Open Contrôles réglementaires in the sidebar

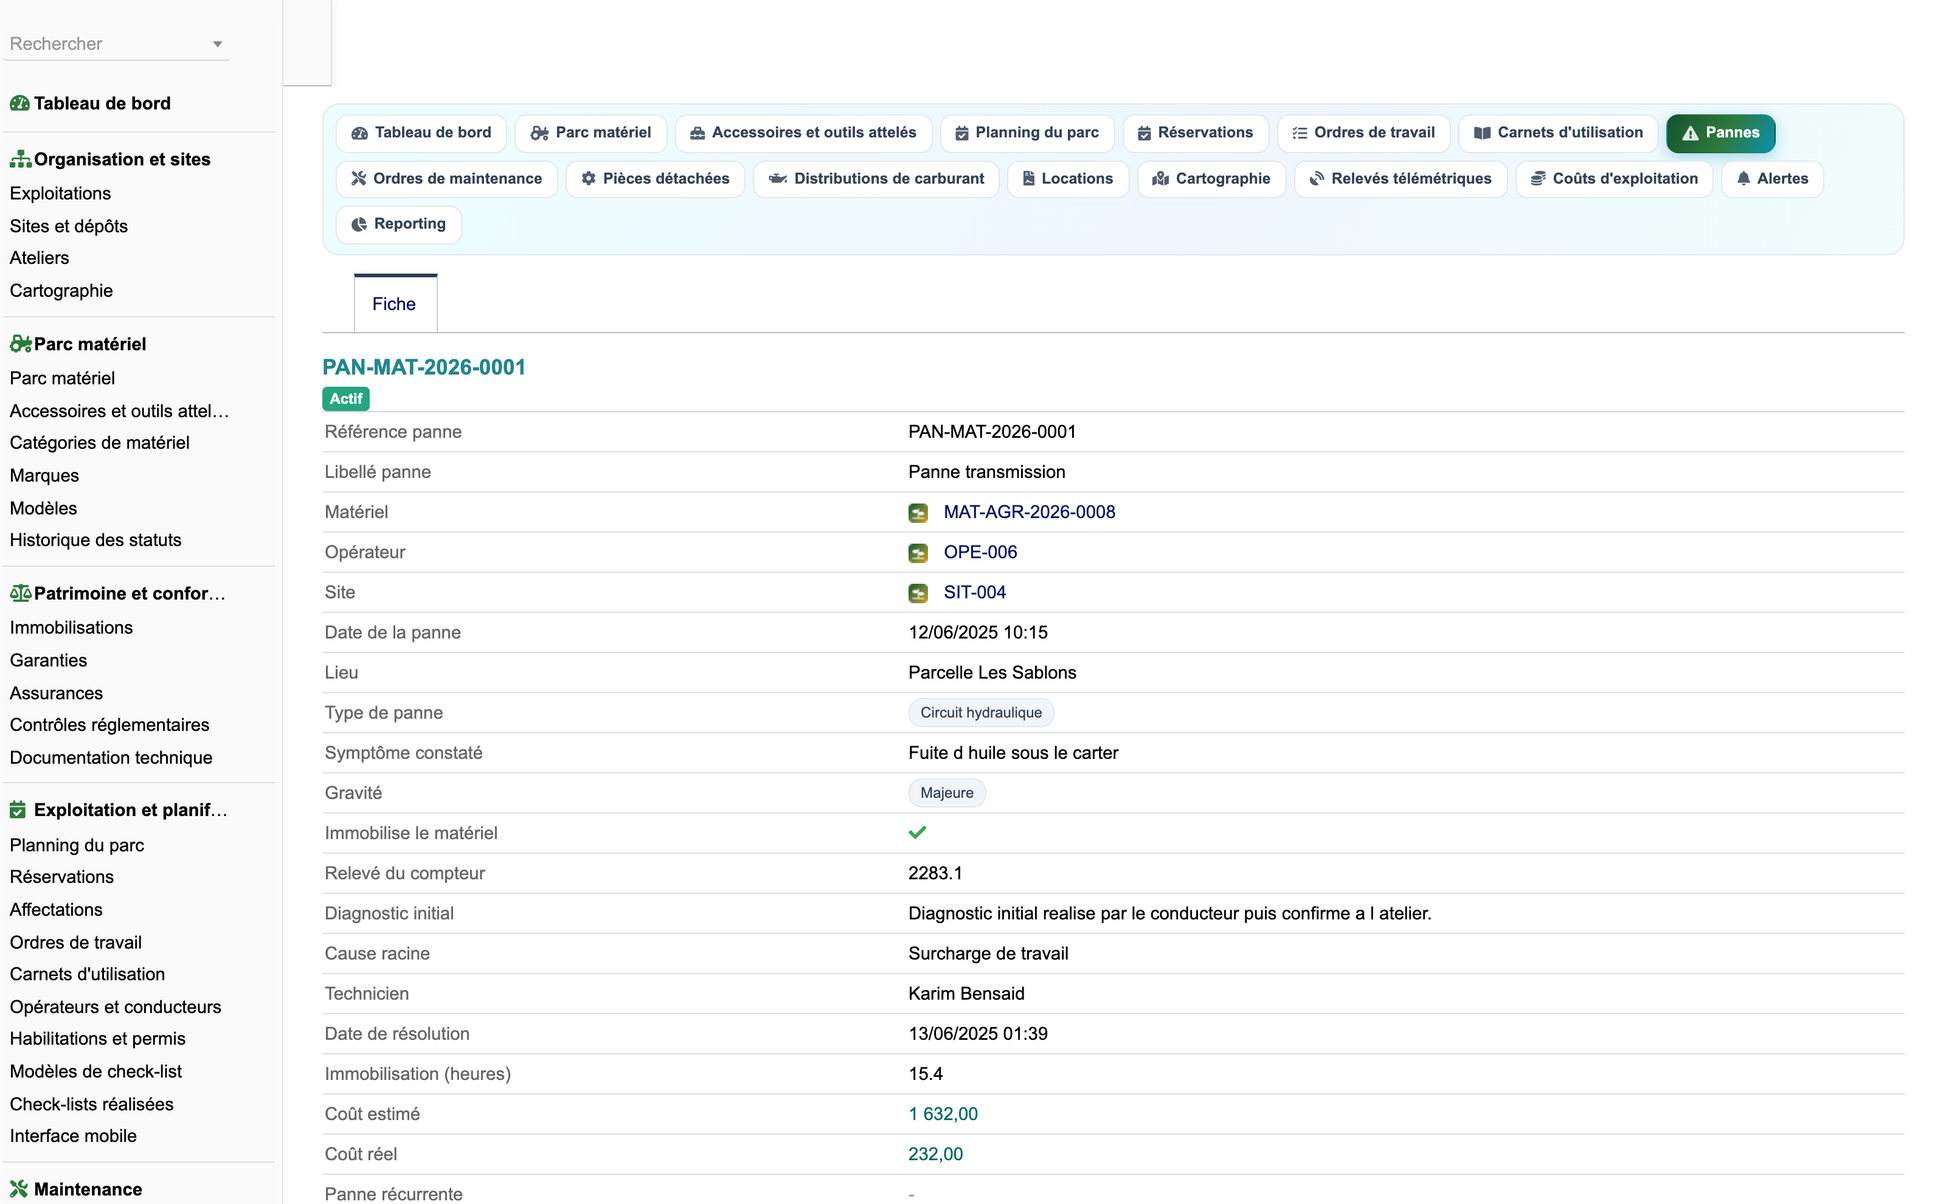109,725
